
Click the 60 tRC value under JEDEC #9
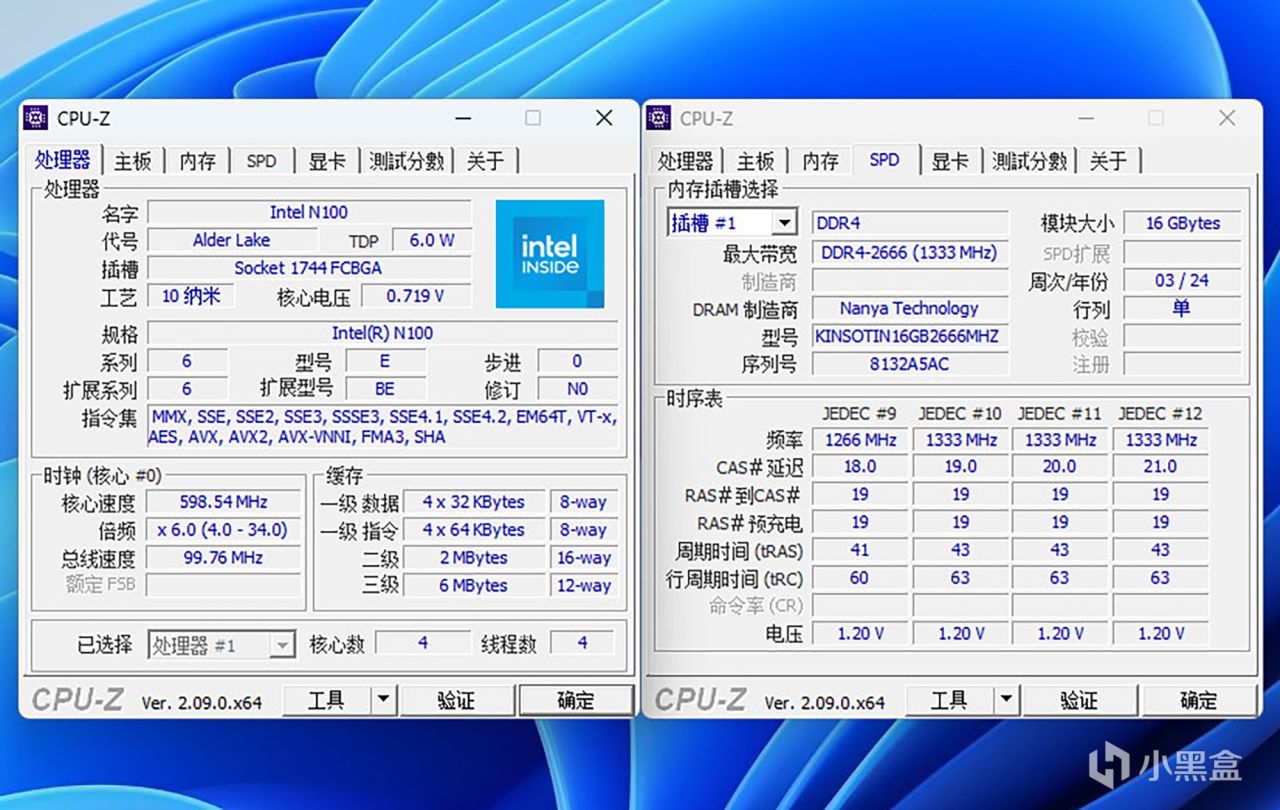[860, 578]
